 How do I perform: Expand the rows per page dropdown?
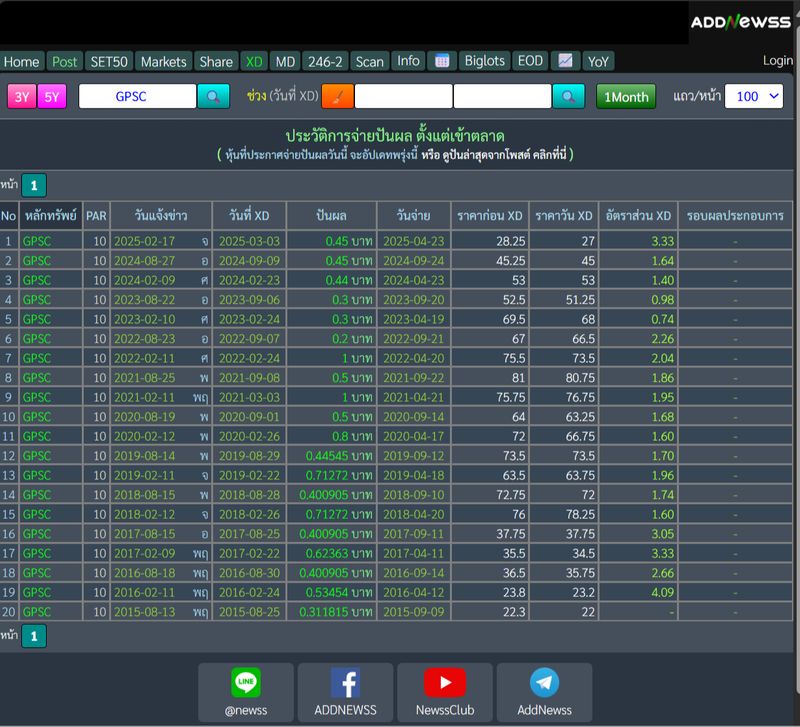pos(753,96)
